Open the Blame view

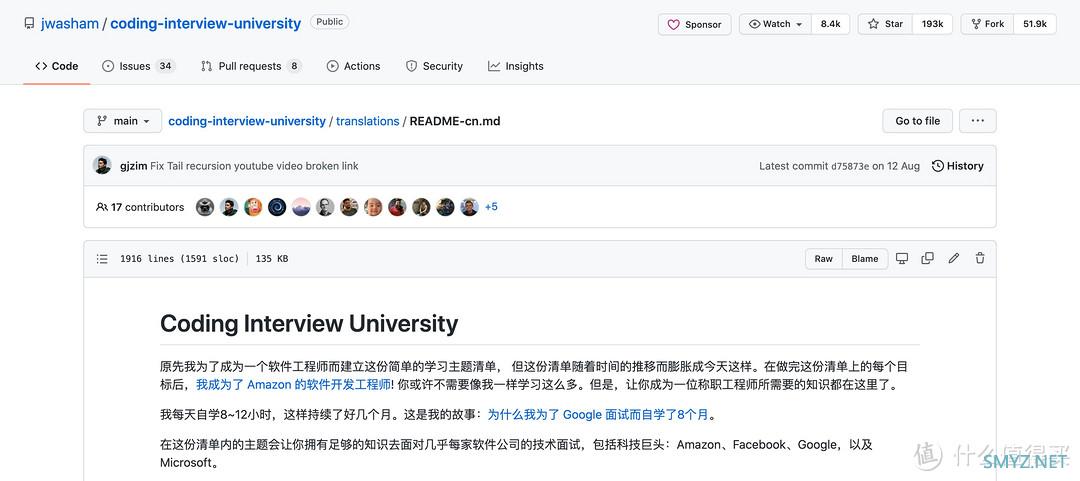[865, 258]
